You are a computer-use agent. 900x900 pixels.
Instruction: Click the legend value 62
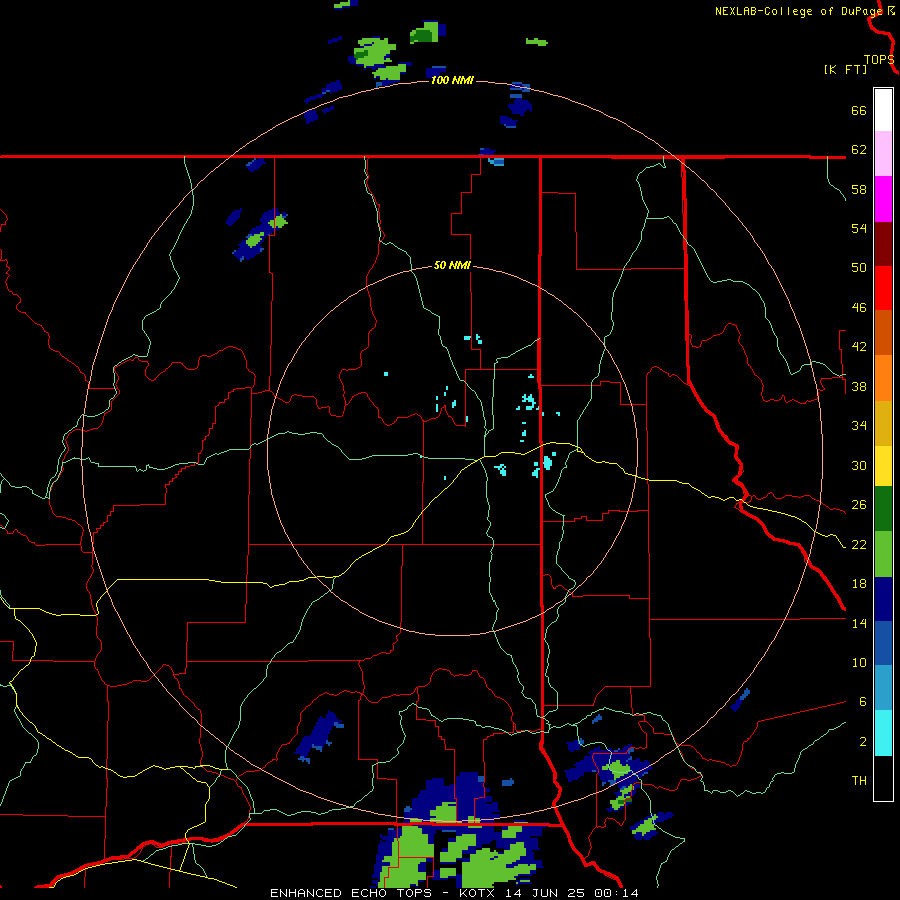(x=859, y=149)
